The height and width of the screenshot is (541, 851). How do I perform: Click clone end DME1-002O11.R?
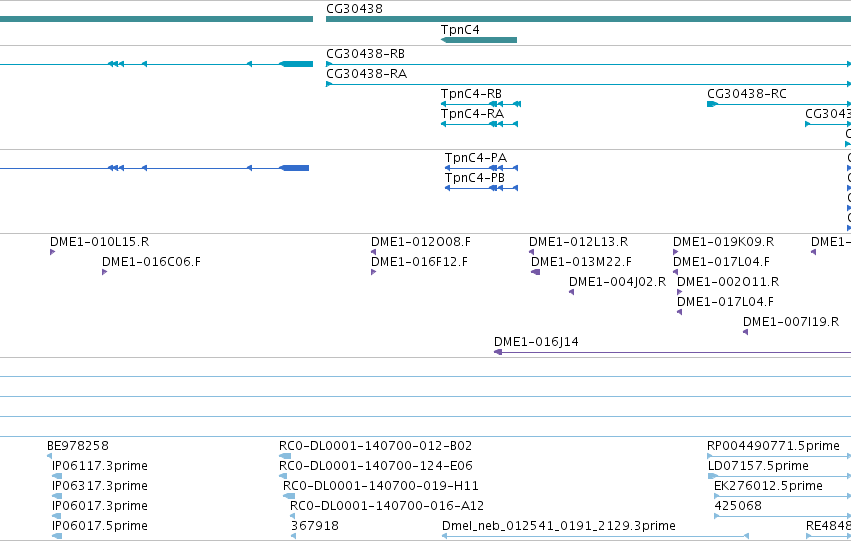[x=728, y=282]
